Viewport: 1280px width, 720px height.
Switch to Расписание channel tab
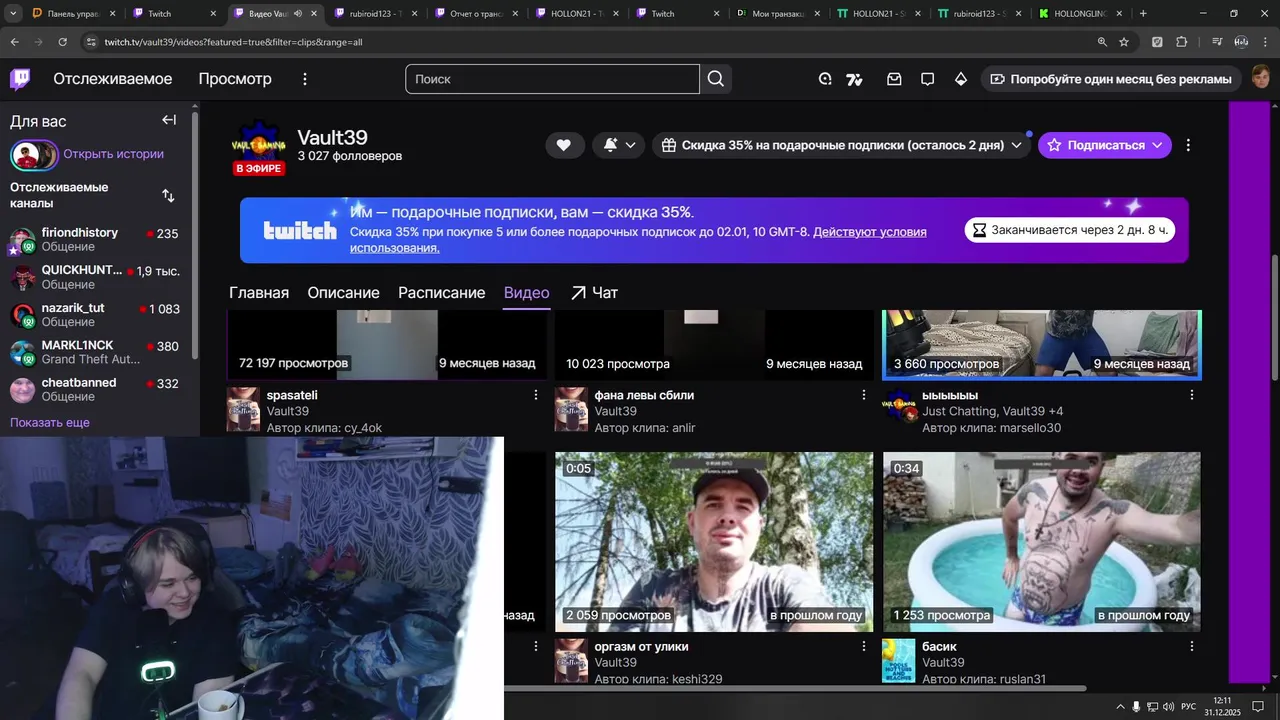441,293
